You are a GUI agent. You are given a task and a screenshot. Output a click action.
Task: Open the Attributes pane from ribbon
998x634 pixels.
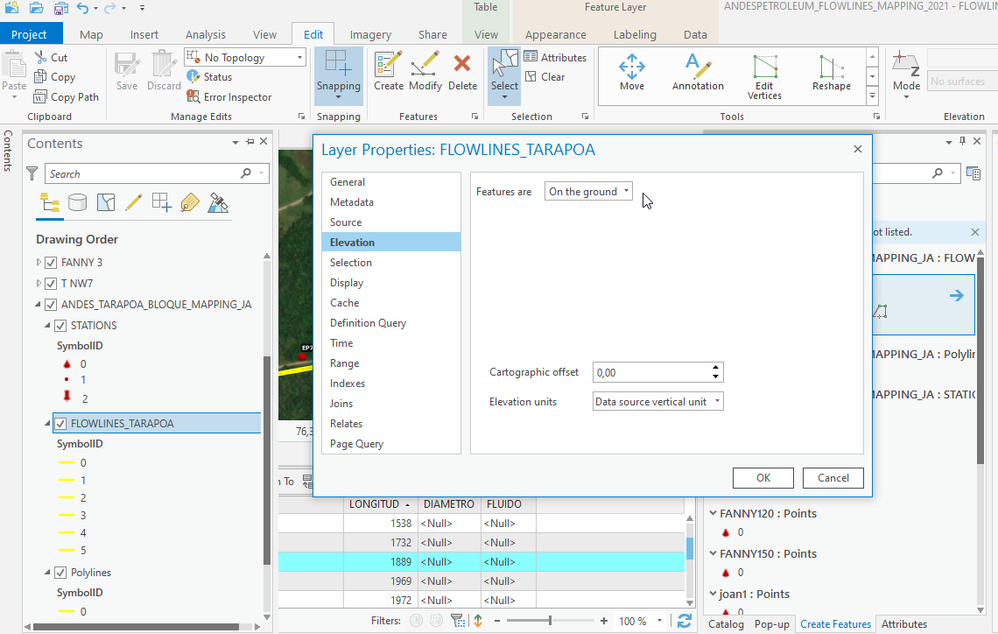coord(555,57)
